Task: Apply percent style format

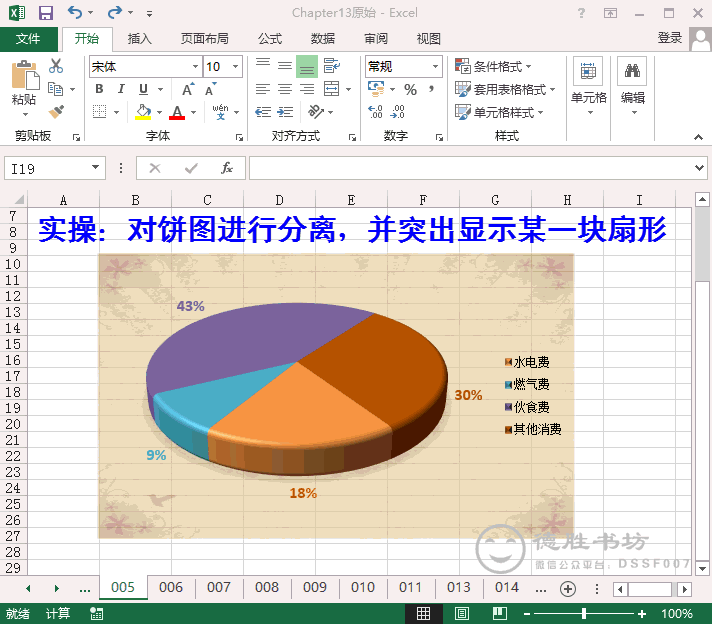Action: tap(410, 89)
